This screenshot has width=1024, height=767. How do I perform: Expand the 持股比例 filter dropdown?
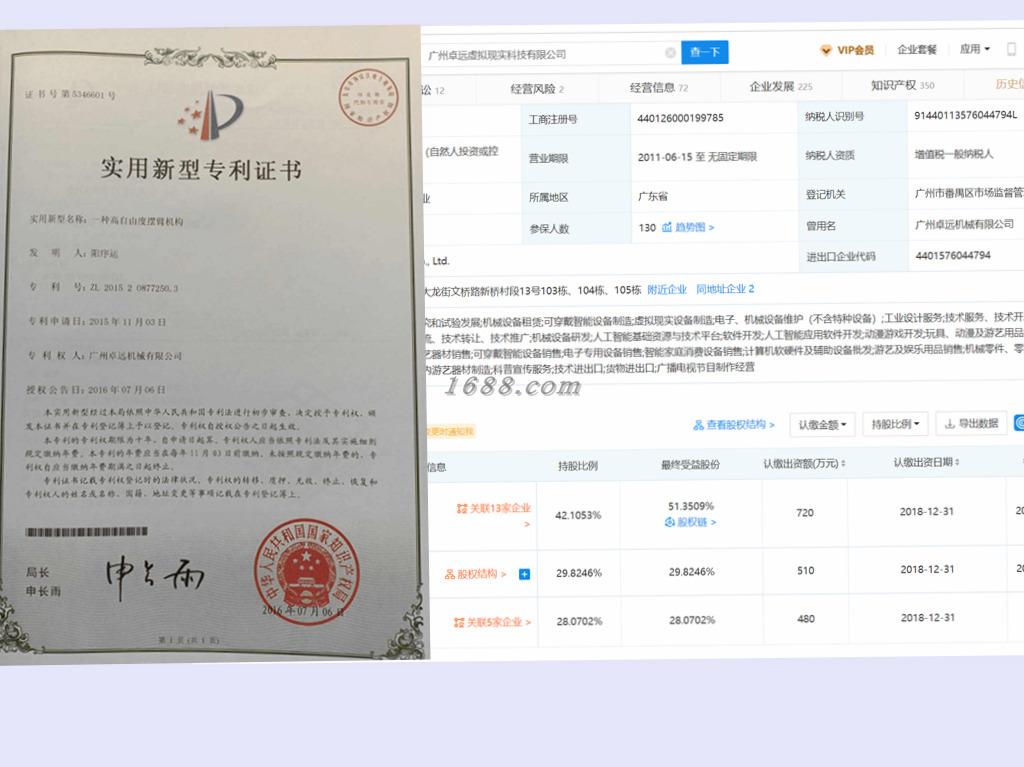[x=895, y=424]
